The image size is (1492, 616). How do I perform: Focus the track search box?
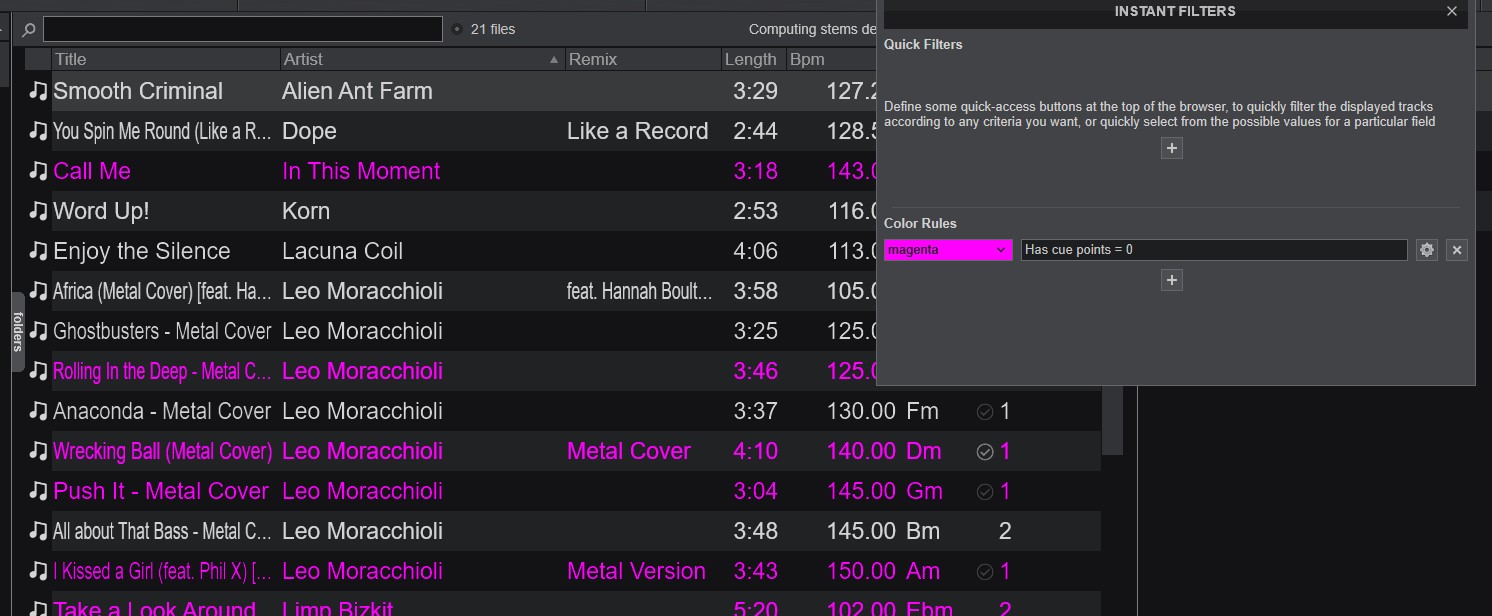(243, 29)
